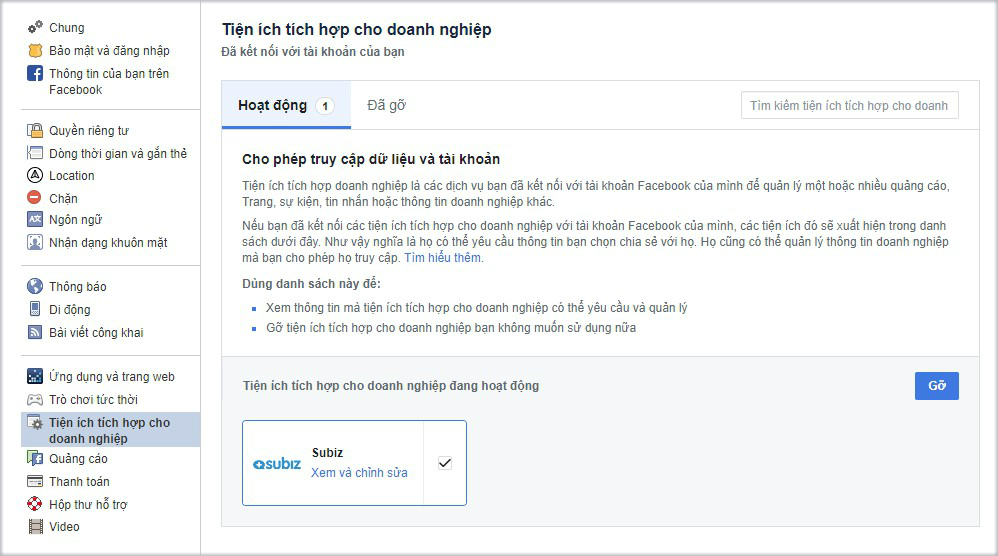Screen dimensions: 998x556
Task: Open Trò chơi tức thời settings
Action: [x=93, y=400]
